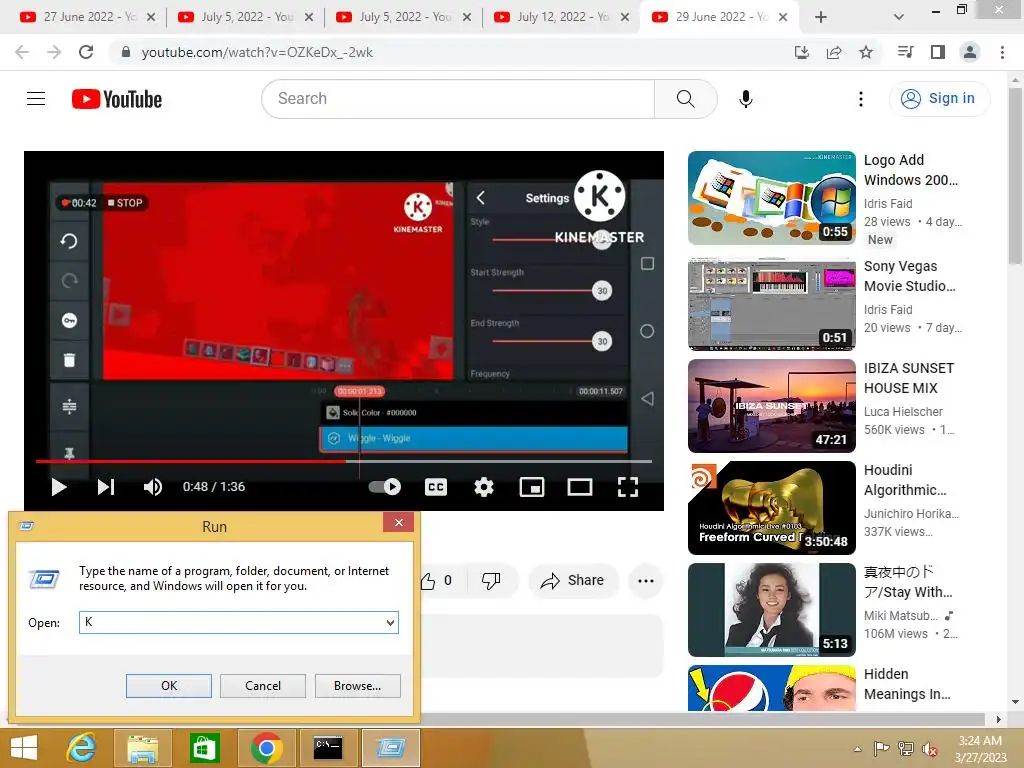Click the share page icon in address bar
Viewport: 1024px width, 768px height.
pos(834,52)
